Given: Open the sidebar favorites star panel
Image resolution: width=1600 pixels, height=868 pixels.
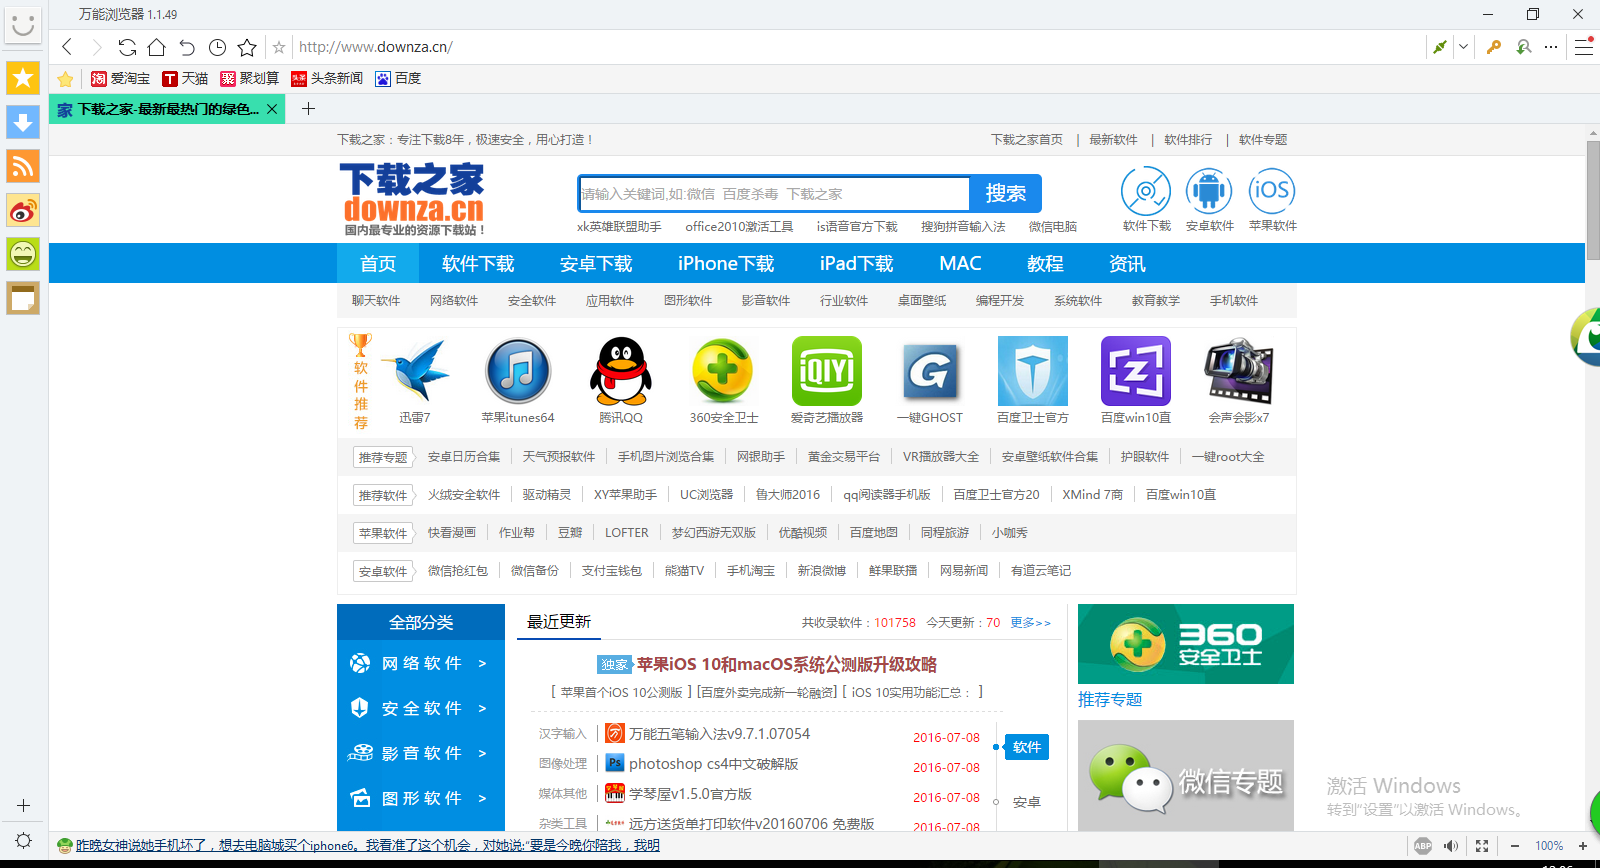Looking at the screenshot, I should pos(23,77).
